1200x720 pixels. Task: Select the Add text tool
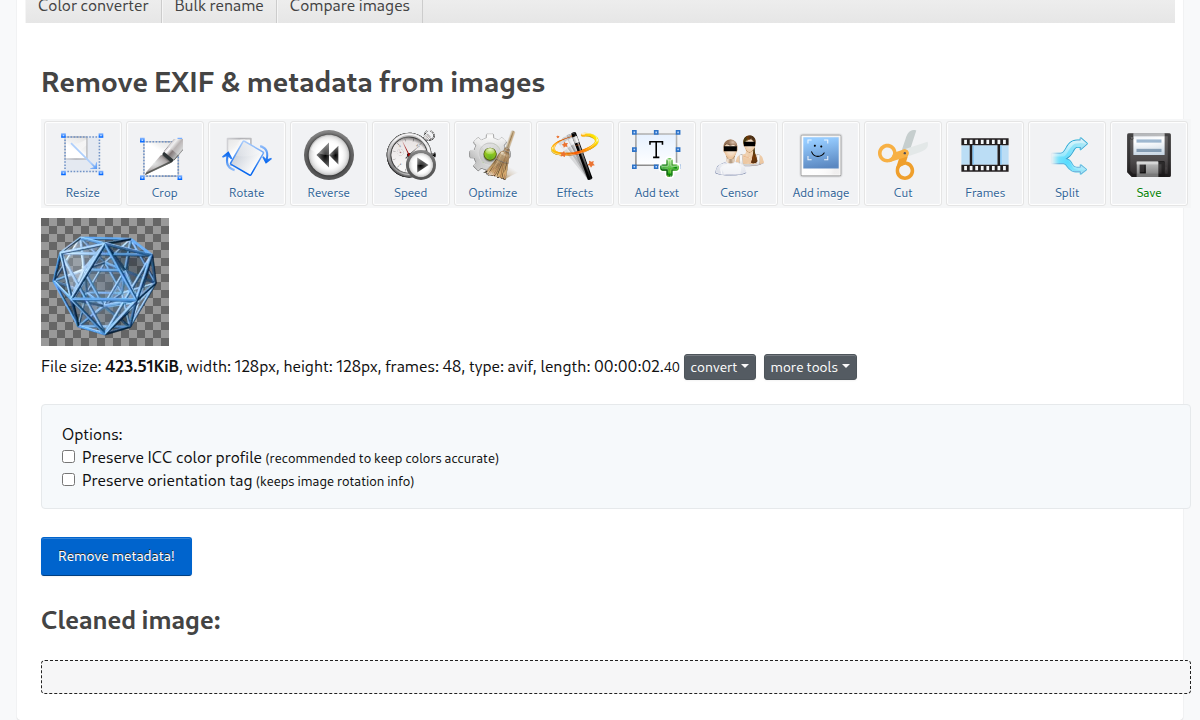tap(657, 164)
